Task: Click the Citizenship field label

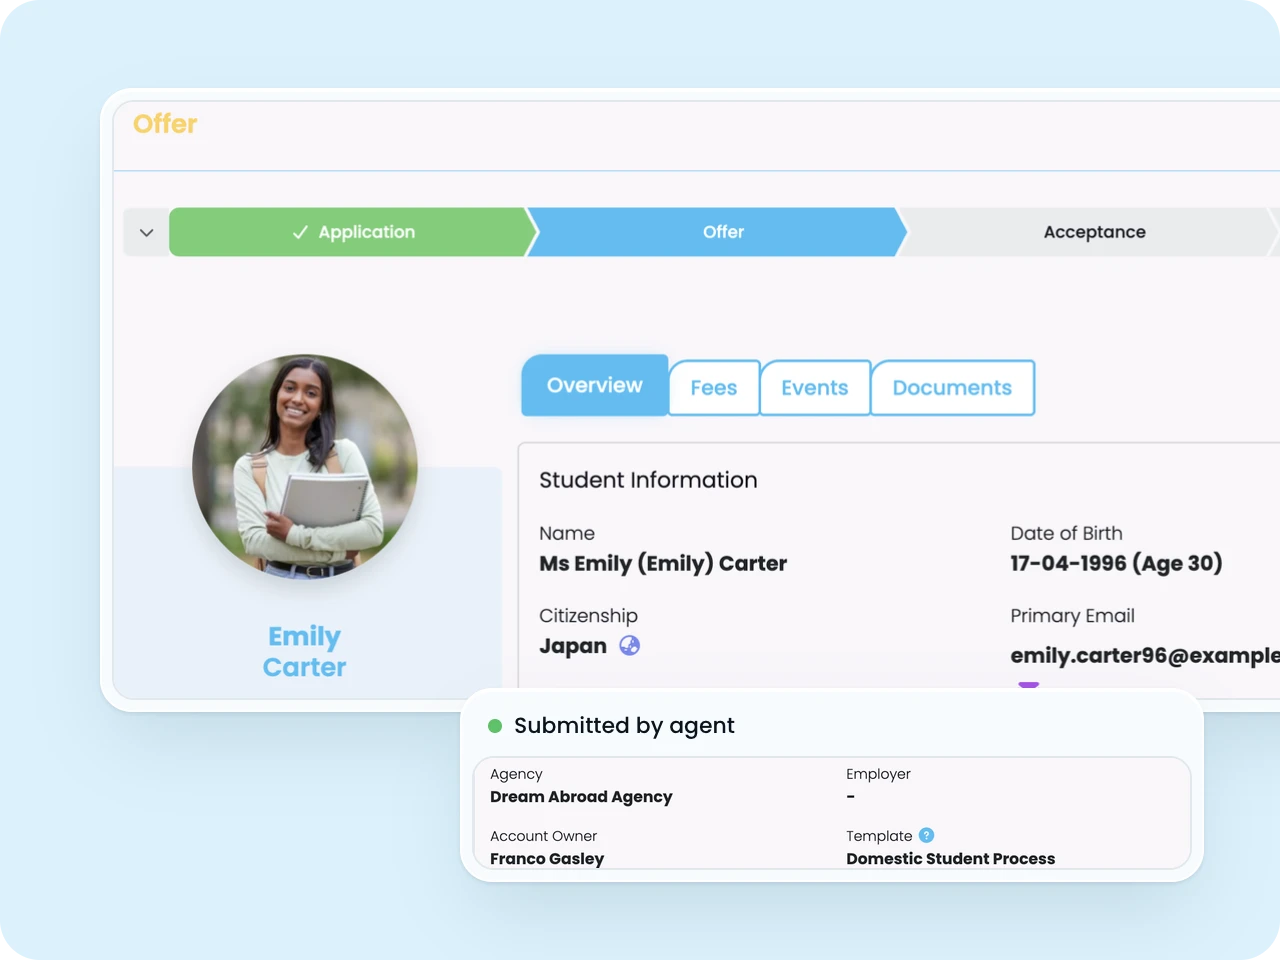Action: click(588, 616)
